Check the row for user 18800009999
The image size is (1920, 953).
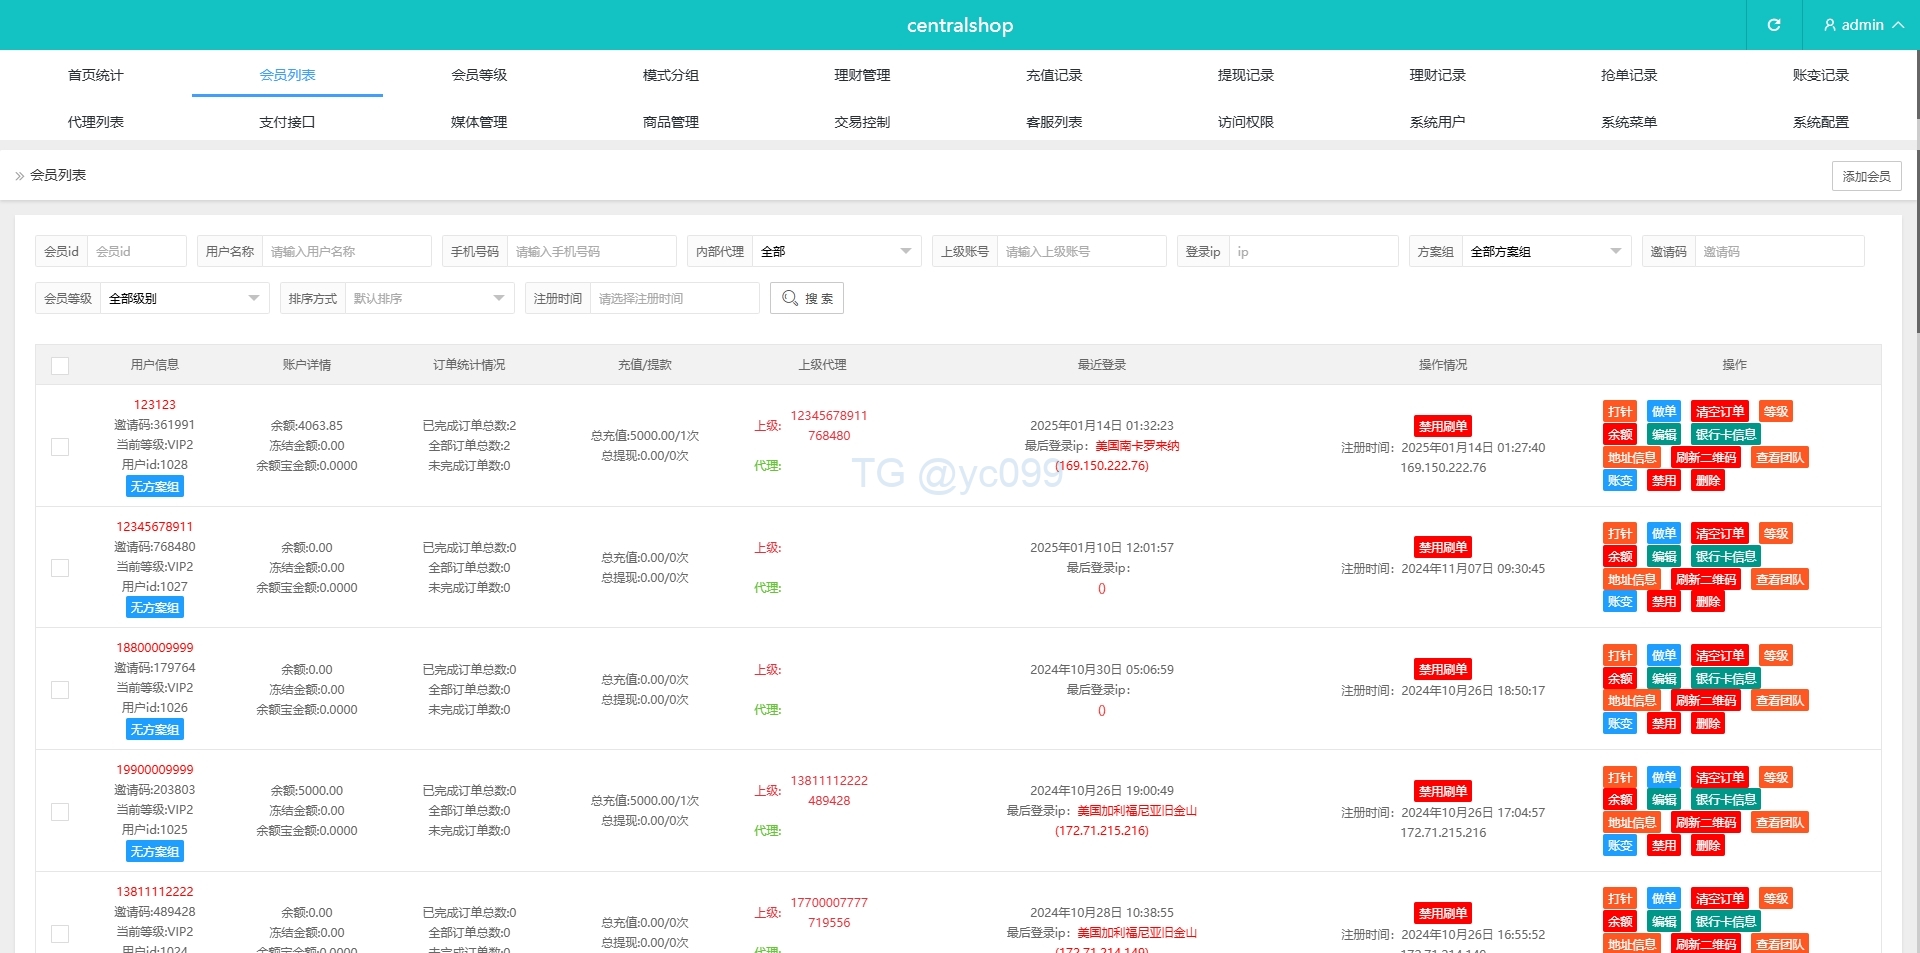[x=60, y=690]
